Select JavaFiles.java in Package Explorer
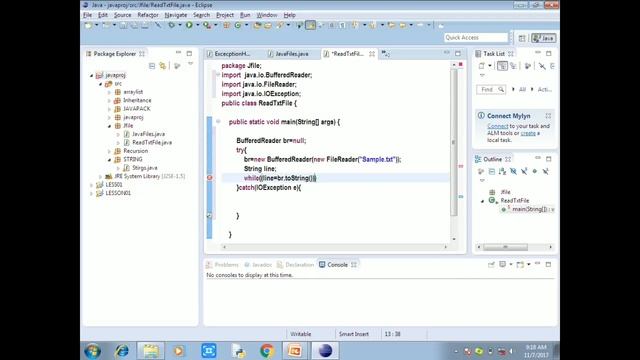The width and height of the screenshot is (640, 360). (x=148, y=134)
